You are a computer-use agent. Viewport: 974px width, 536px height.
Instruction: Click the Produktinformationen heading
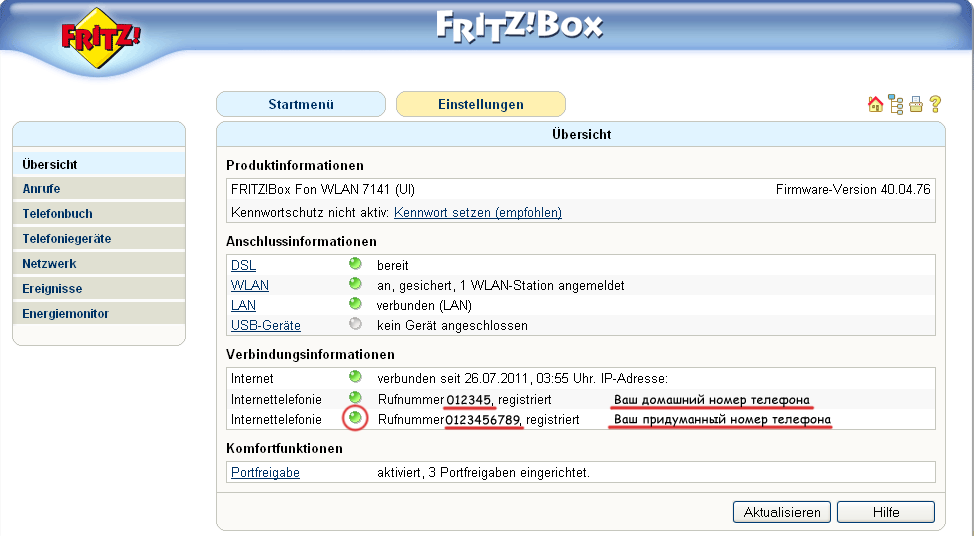click(x=295, y=166)
